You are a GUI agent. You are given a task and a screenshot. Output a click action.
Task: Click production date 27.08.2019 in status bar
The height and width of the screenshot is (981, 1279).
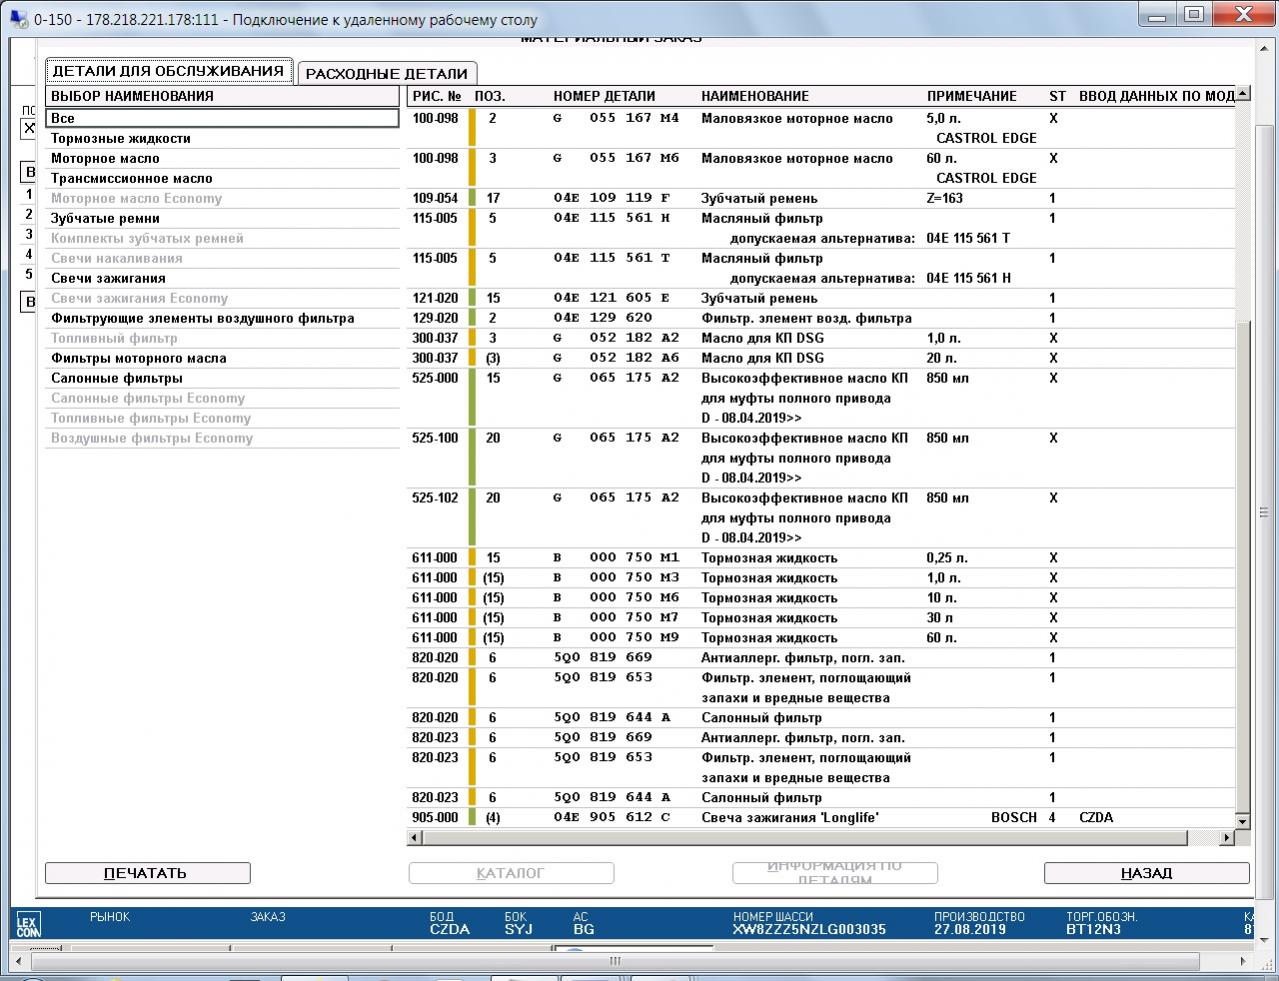pyautogui.click(x=969, y=929)
